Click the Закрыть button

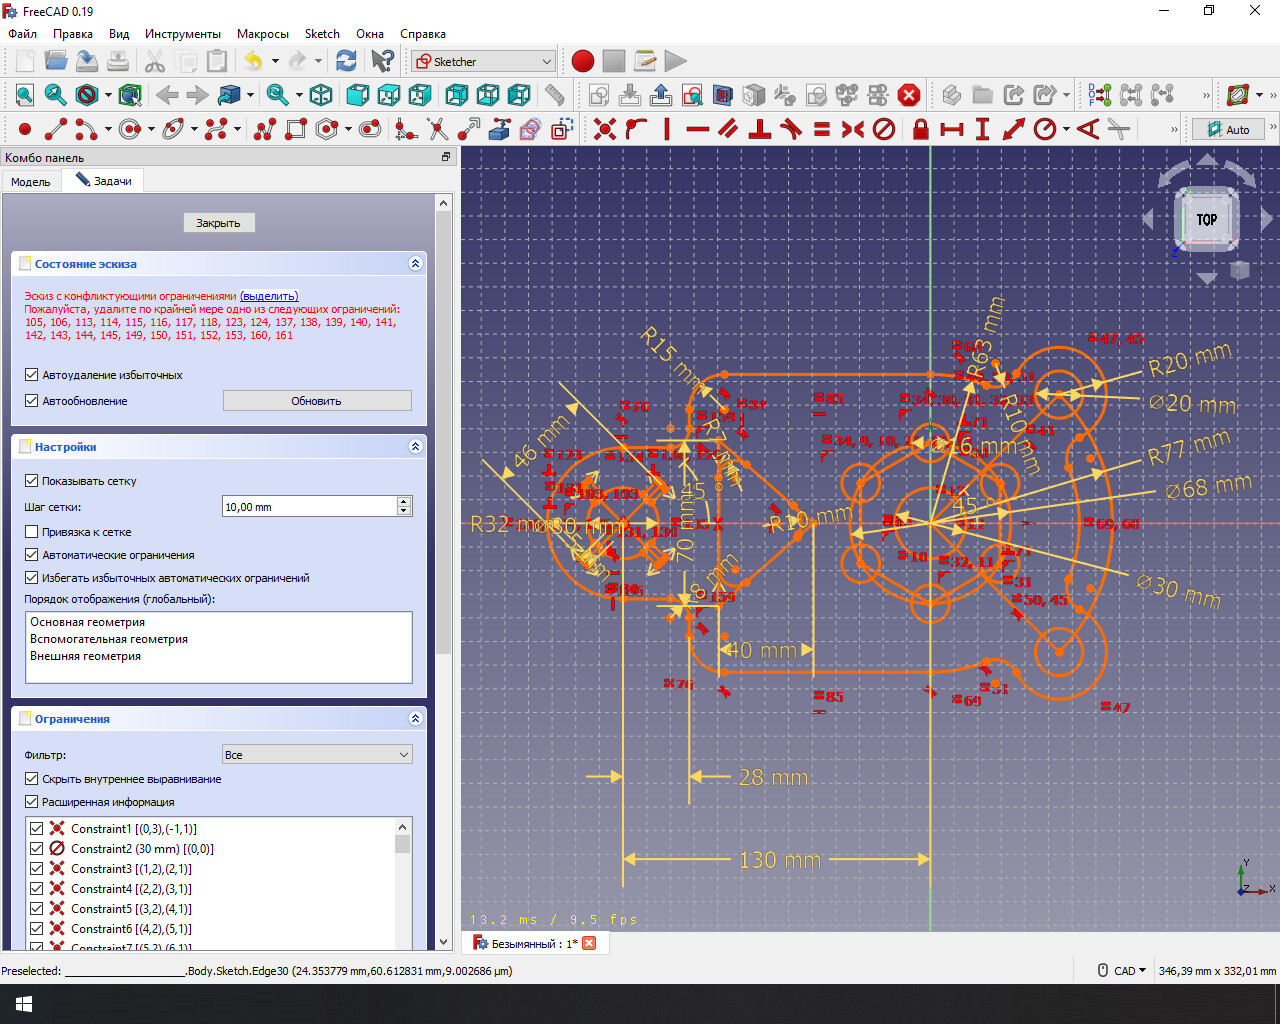coord(219,223)
